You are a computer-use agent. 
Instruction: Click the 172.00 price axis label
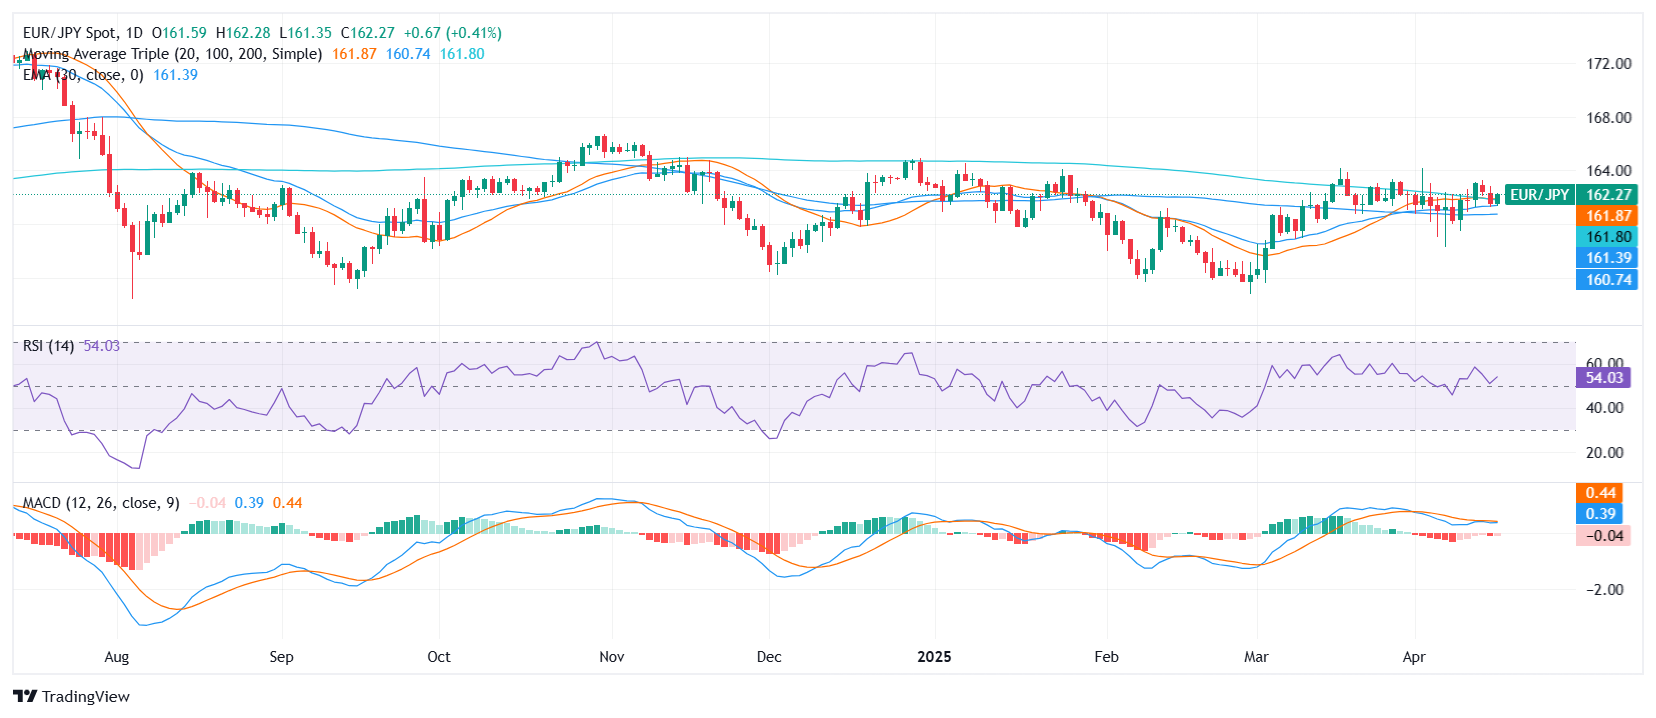[x=1608, y=64]
